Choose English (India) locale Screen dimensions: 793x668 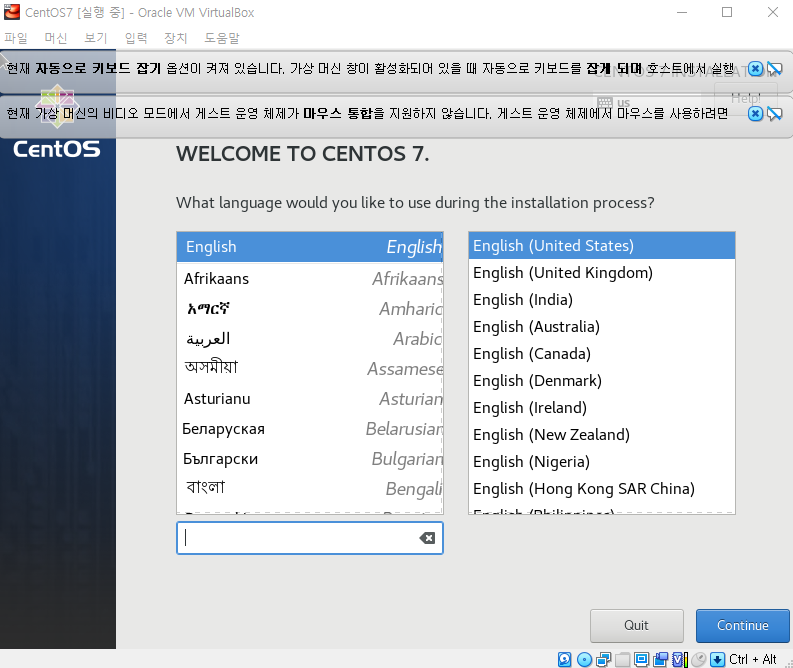602,299
